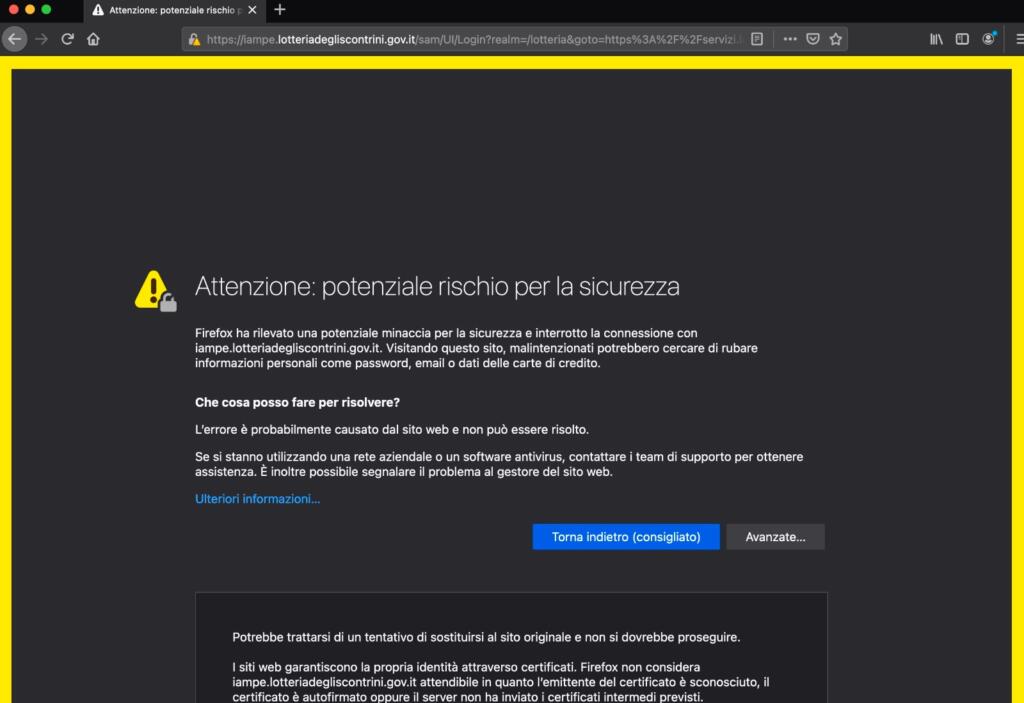Image resolution: width=1024 pixels, height=703 pixels.
Task: Click the 'Ulteriori informazioni…' link
Action: tap(257, 498)
